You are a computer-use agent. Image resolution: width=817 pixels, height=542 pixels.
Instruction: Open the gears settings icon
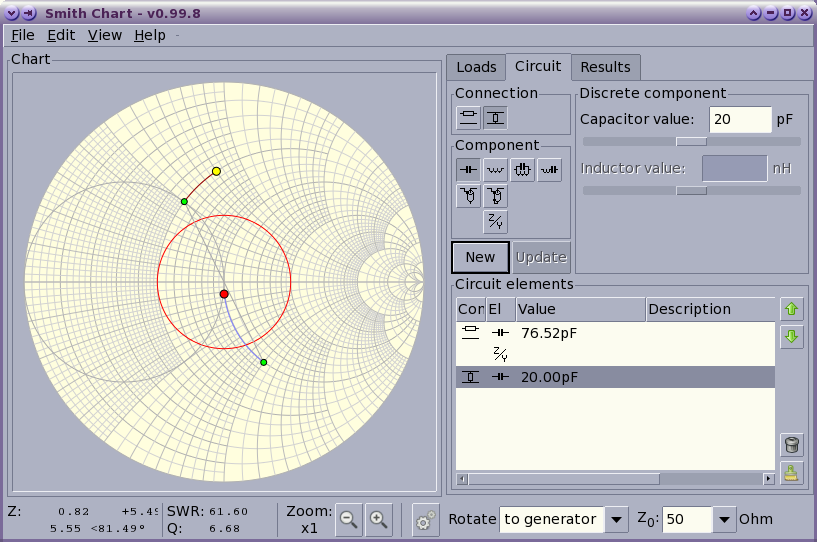[425, 519]
